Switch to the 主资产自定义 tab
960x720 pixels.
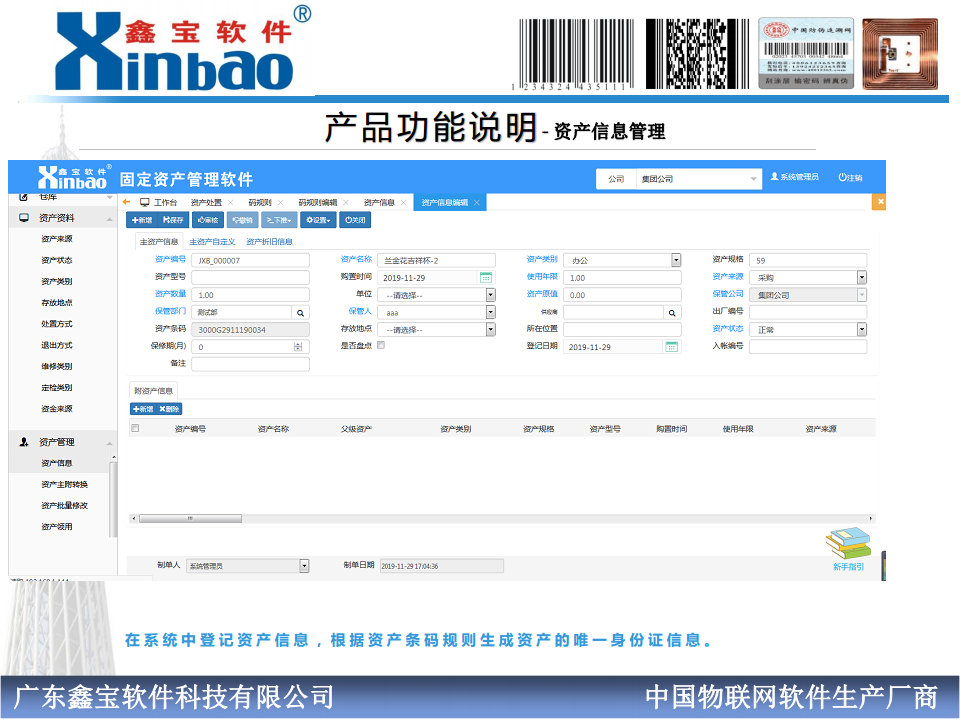point(212,242)
